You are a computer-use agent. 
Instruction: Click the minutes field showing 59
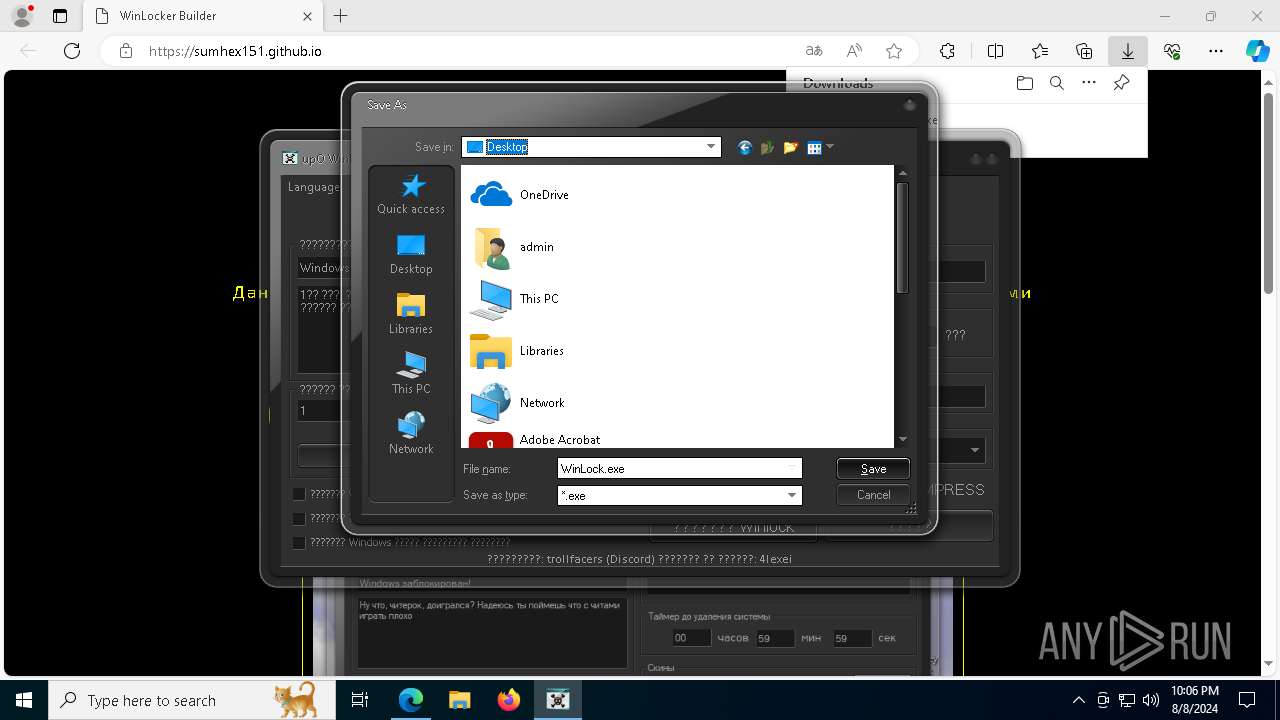[x=774, y=638]
